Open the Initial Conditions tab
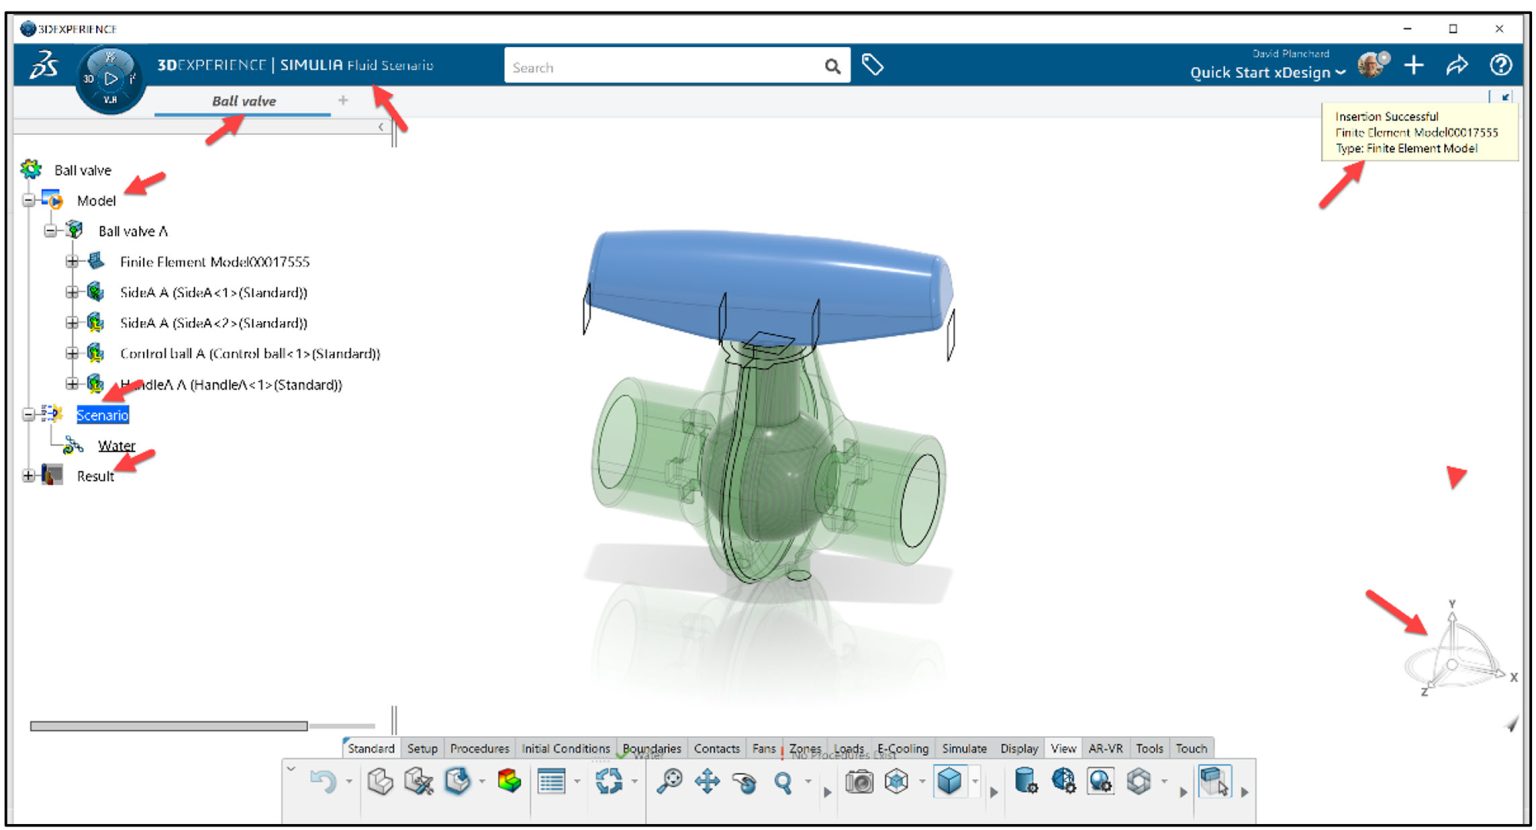This screenshot has width=1536, height=830. [x=565, y=748]
